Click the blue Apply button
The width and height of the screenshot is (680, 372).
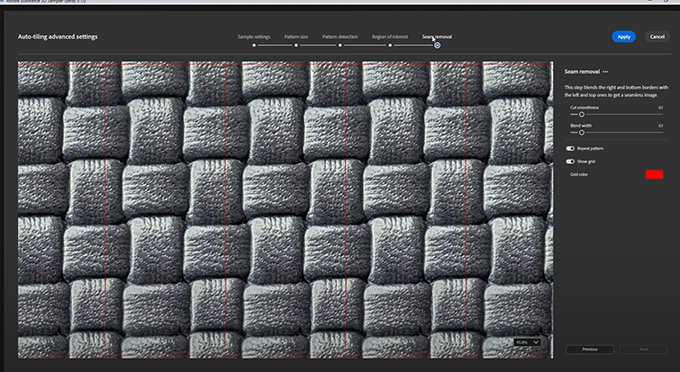624,37
